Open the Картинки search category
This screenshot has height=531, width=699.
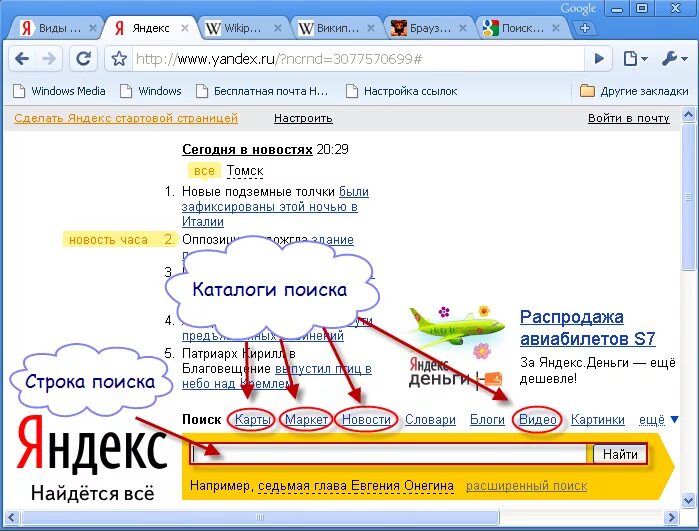[597, 420]
